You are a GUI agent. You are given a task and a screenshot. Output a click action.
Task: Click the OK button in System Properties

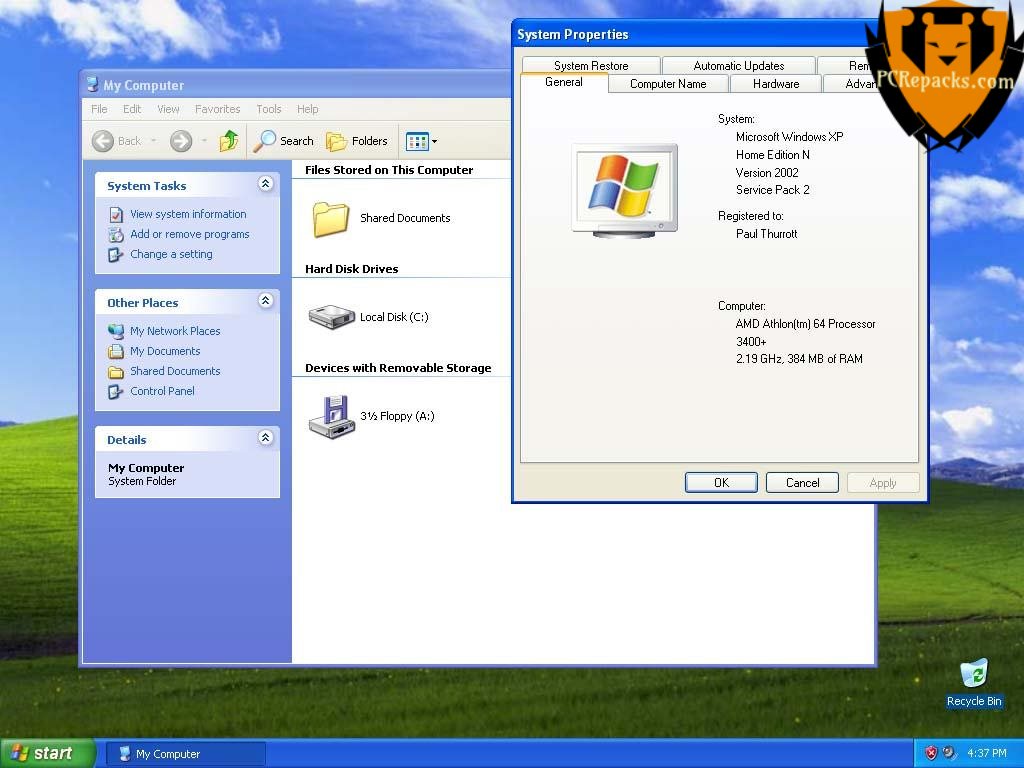(x=721, y=482)
